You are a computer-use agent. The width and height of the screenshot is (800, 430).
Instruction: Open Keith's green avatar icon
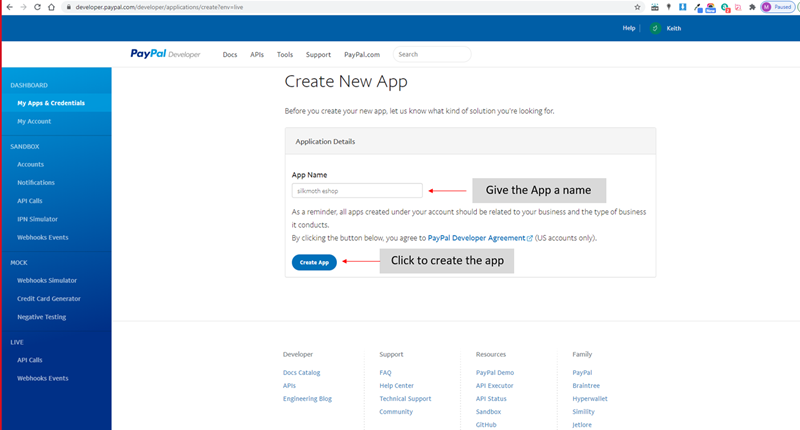655,29
